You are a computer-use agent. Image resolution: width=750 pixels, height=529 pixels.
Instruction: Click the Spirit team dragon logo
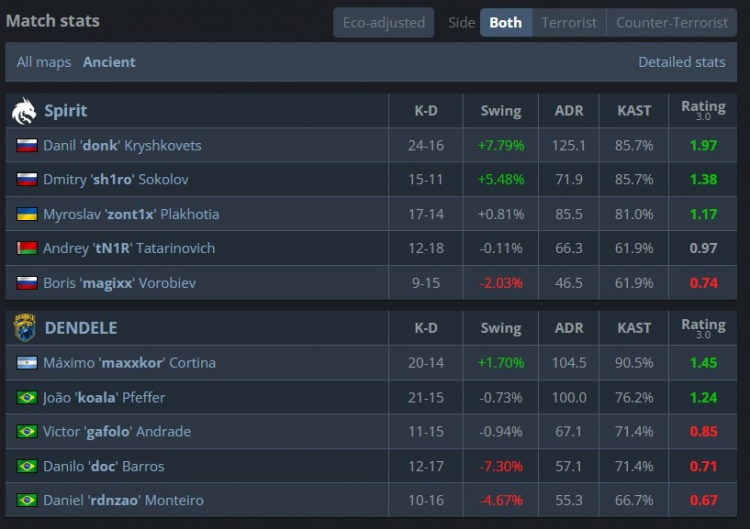click(24, 111)
